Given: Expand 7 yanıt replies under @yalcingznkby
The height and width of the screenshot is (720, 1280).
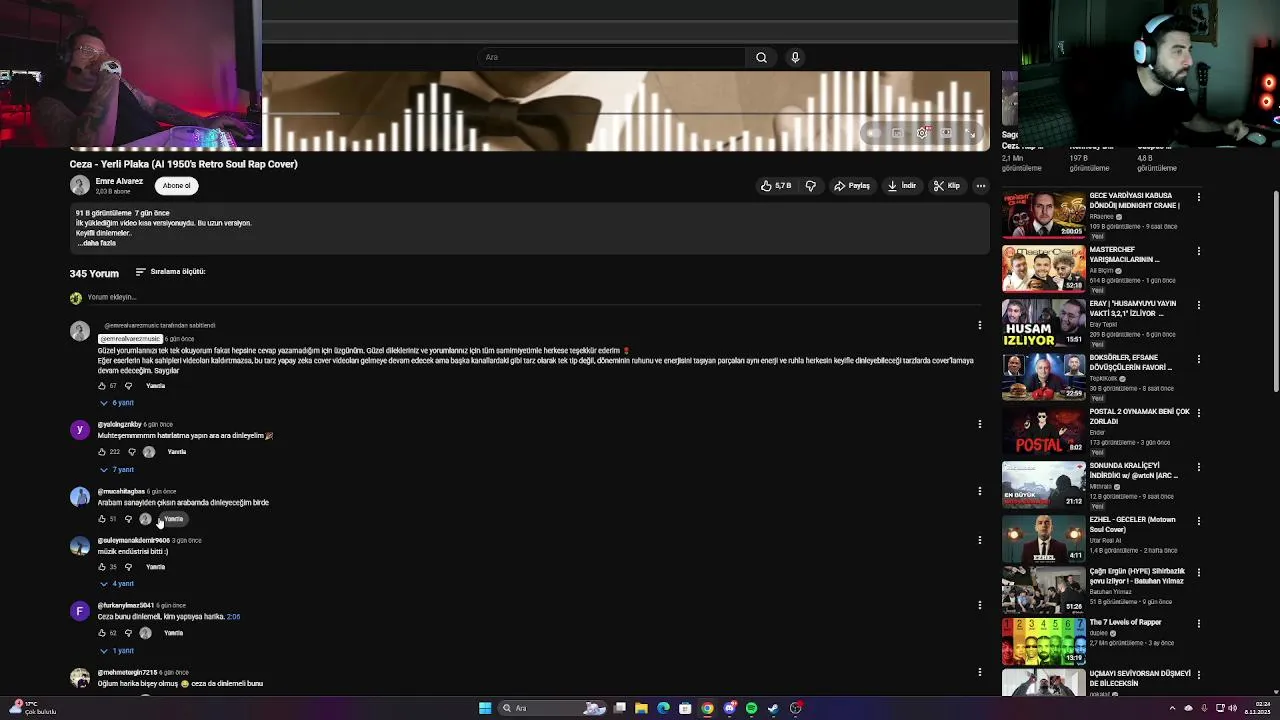Looking at the screenshot, I should pyautogui.click(x=117, y=470).
